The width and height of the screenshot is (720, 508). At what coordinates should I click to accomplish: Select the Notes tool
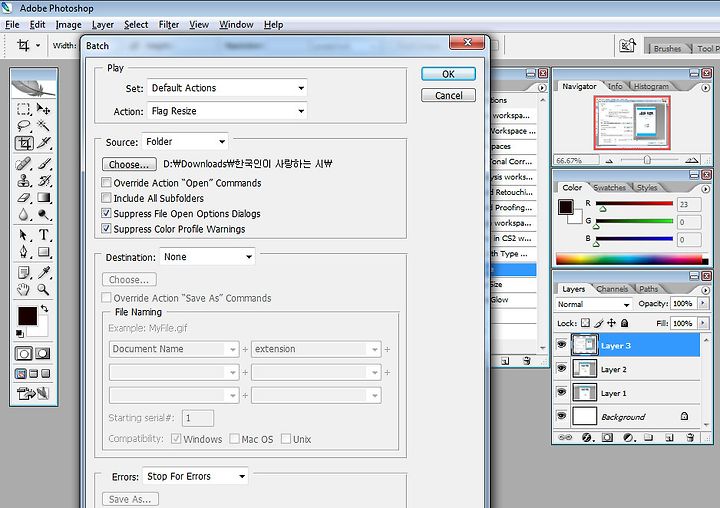point(23,272)
